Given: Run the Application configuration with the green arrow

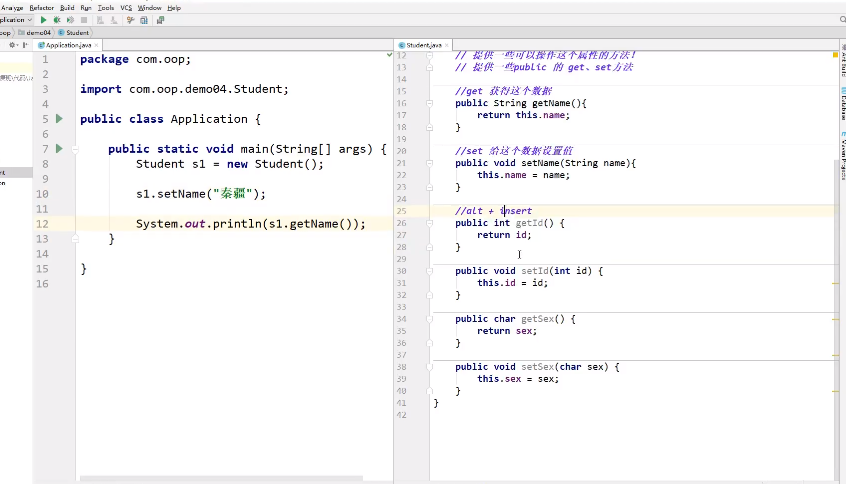Looking at the screenshot, I should coord(44,20).
